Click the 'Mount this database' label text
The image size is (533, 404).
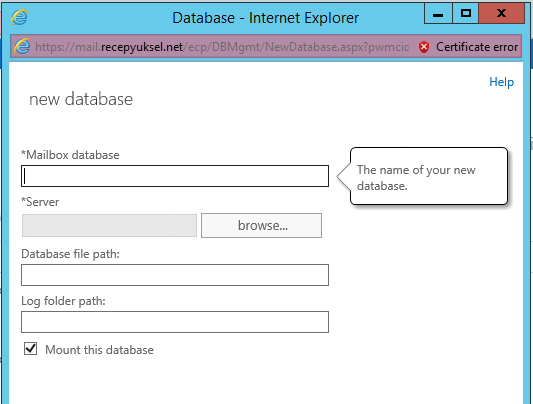click(x=99, y=350)
